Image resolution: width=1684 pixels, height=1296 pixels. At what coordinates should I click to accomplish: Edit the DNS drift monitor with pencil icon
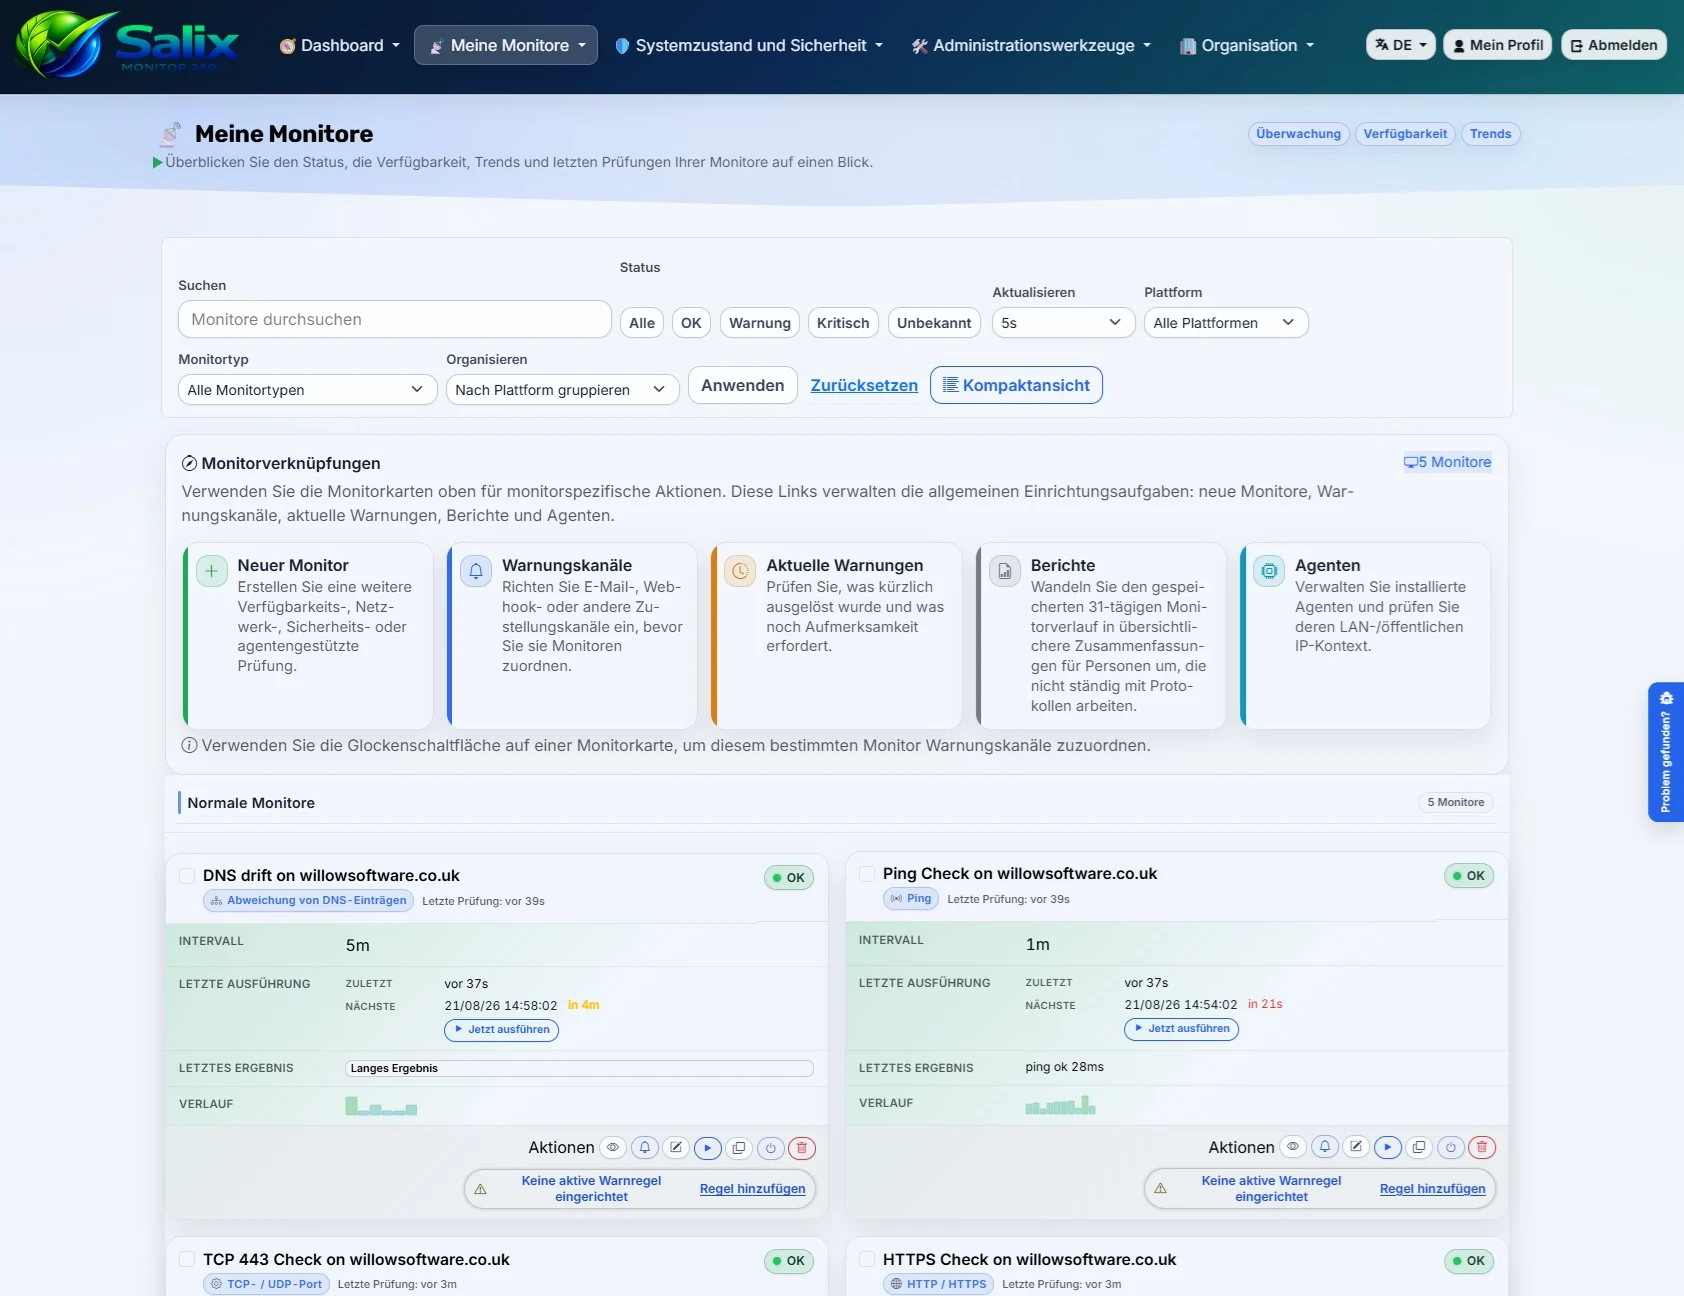click(x=676, y=1148)
